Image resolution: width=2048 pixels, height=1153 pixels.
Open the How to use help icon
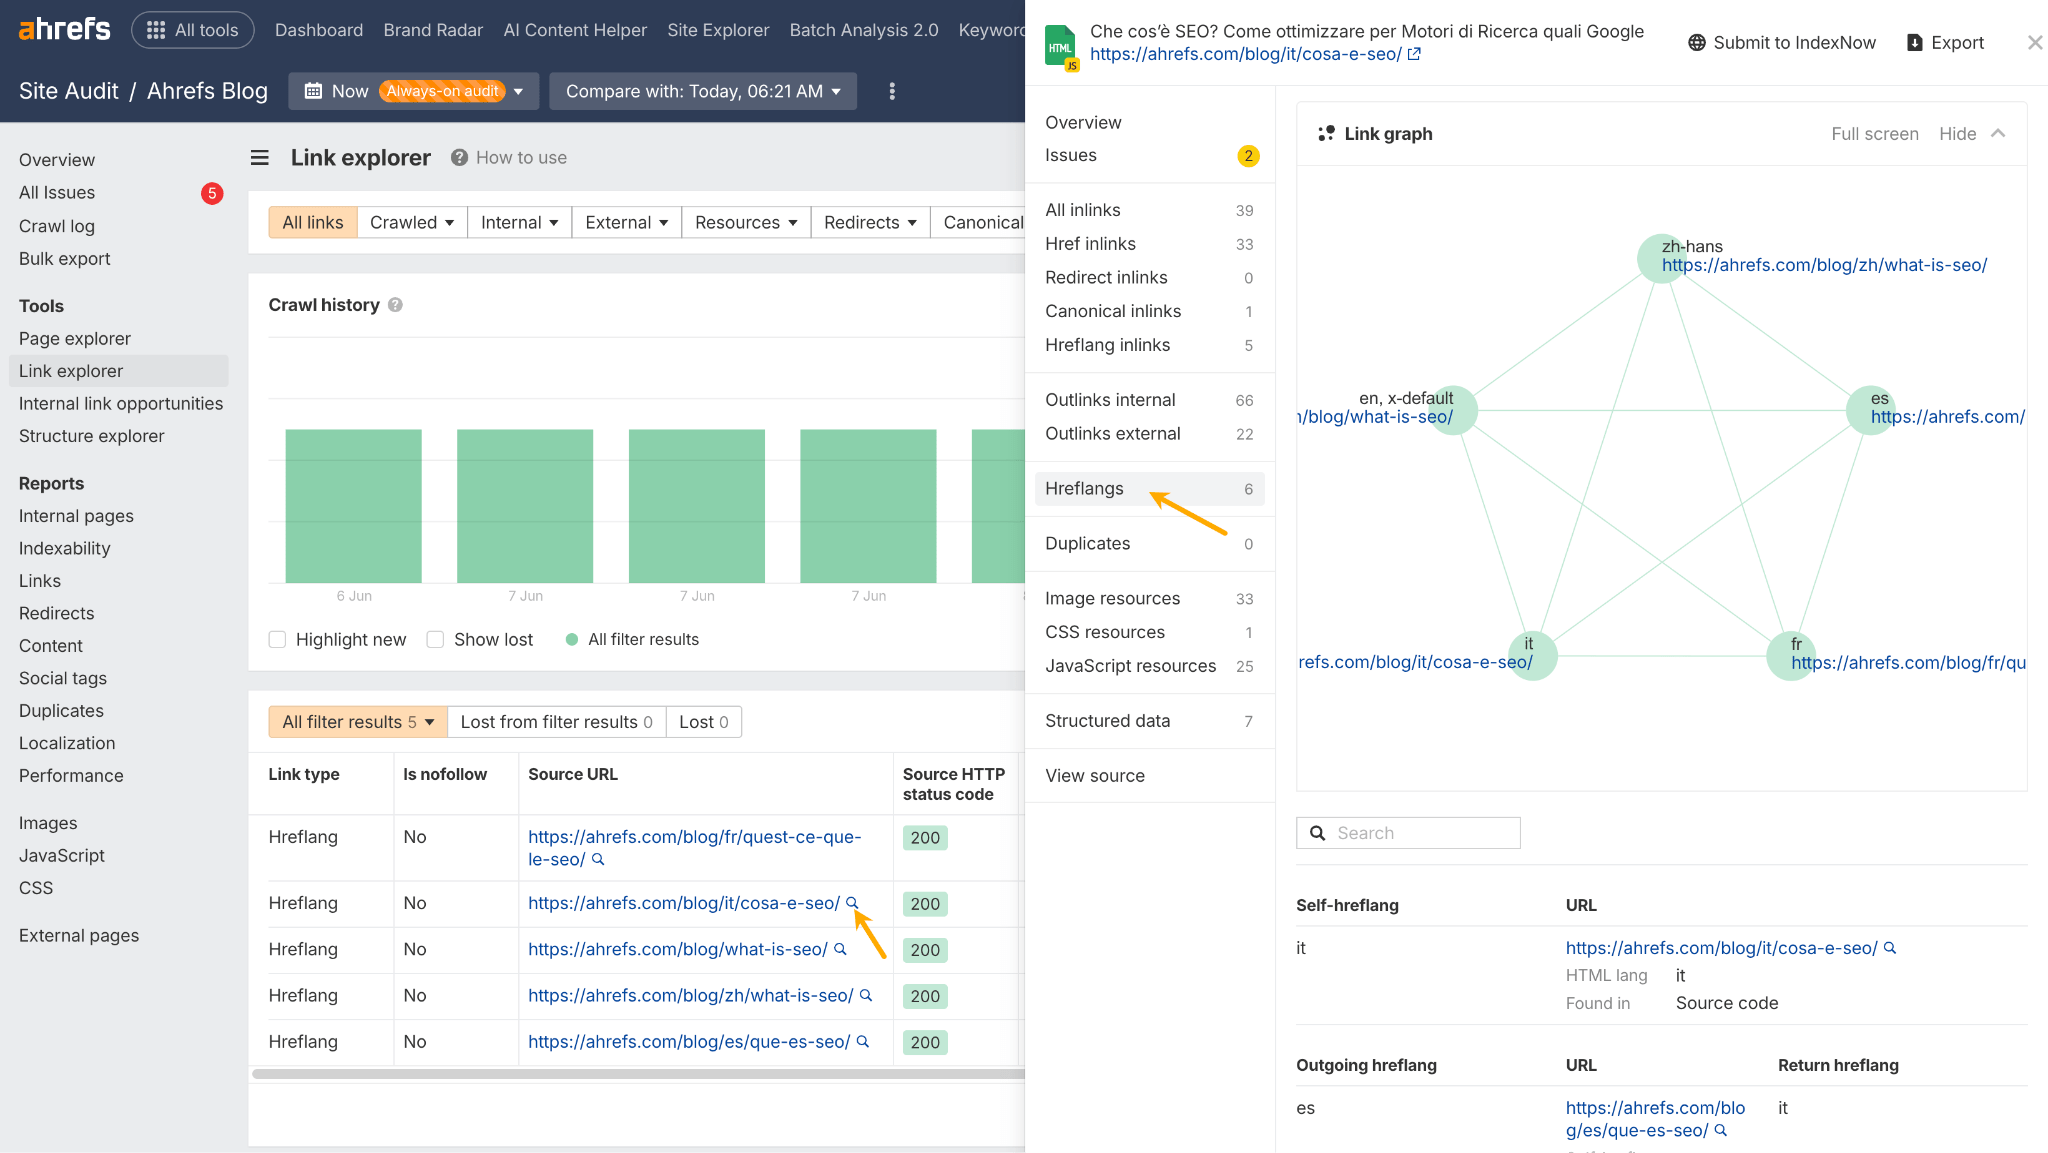click(x=458, y=157)
